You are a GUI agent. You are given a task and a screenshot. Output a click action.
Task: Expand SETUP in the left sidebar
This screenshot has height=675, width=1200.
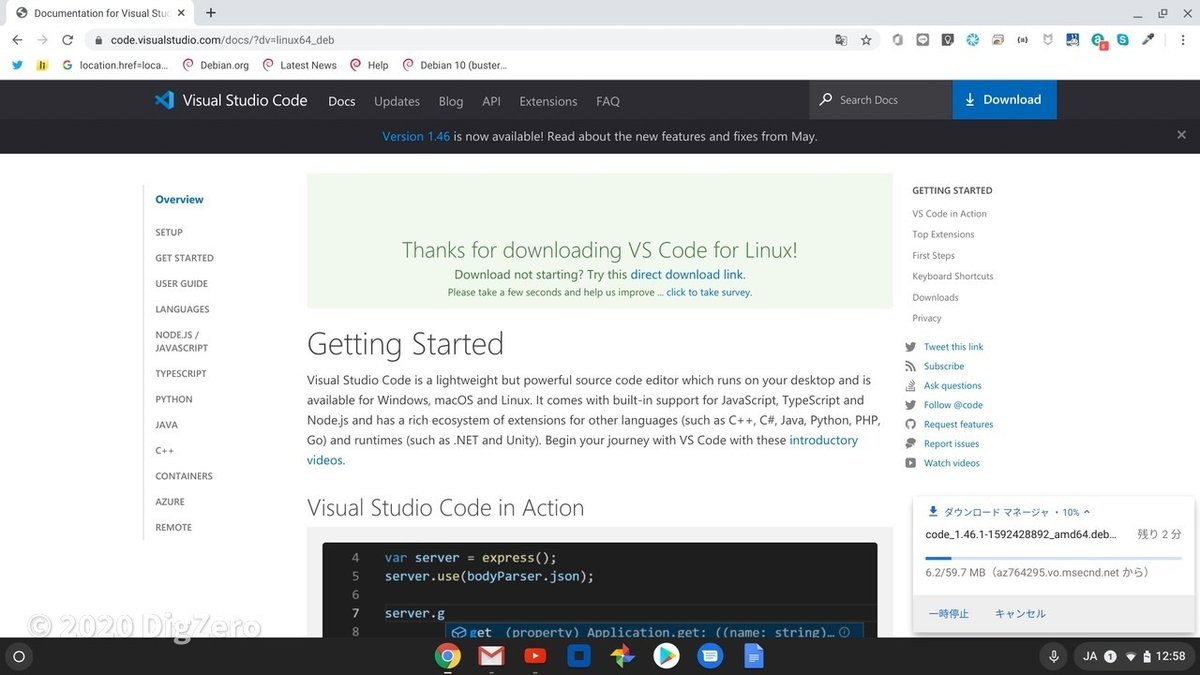(169, 232)
